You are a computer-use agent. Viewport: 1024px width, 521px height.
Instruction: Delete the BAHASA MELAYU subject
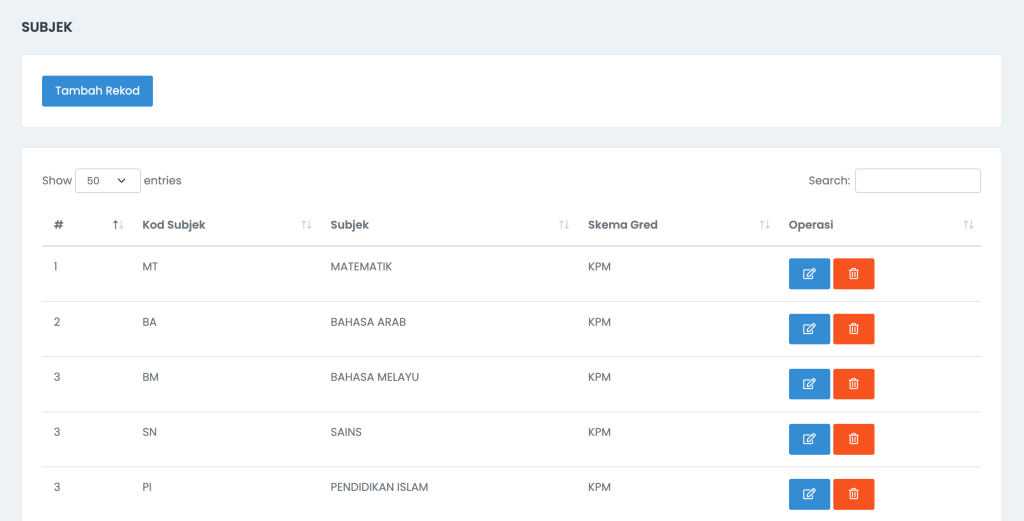[x=854, y=384]
